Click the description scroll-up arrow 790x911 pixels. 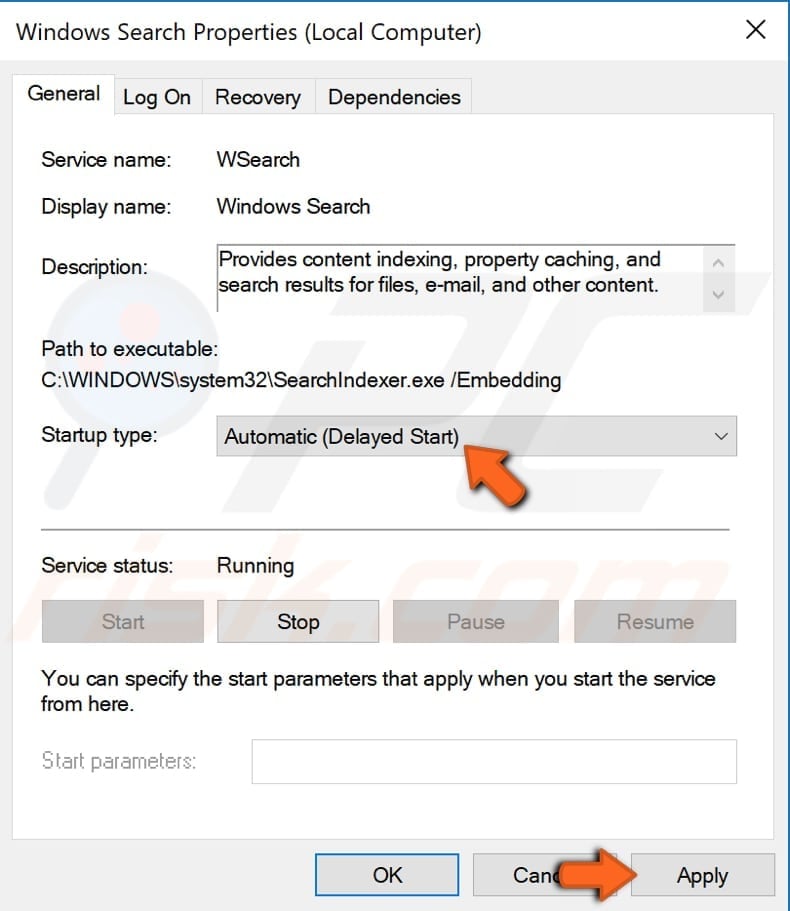pyautogui.click(x=719, y=261)
